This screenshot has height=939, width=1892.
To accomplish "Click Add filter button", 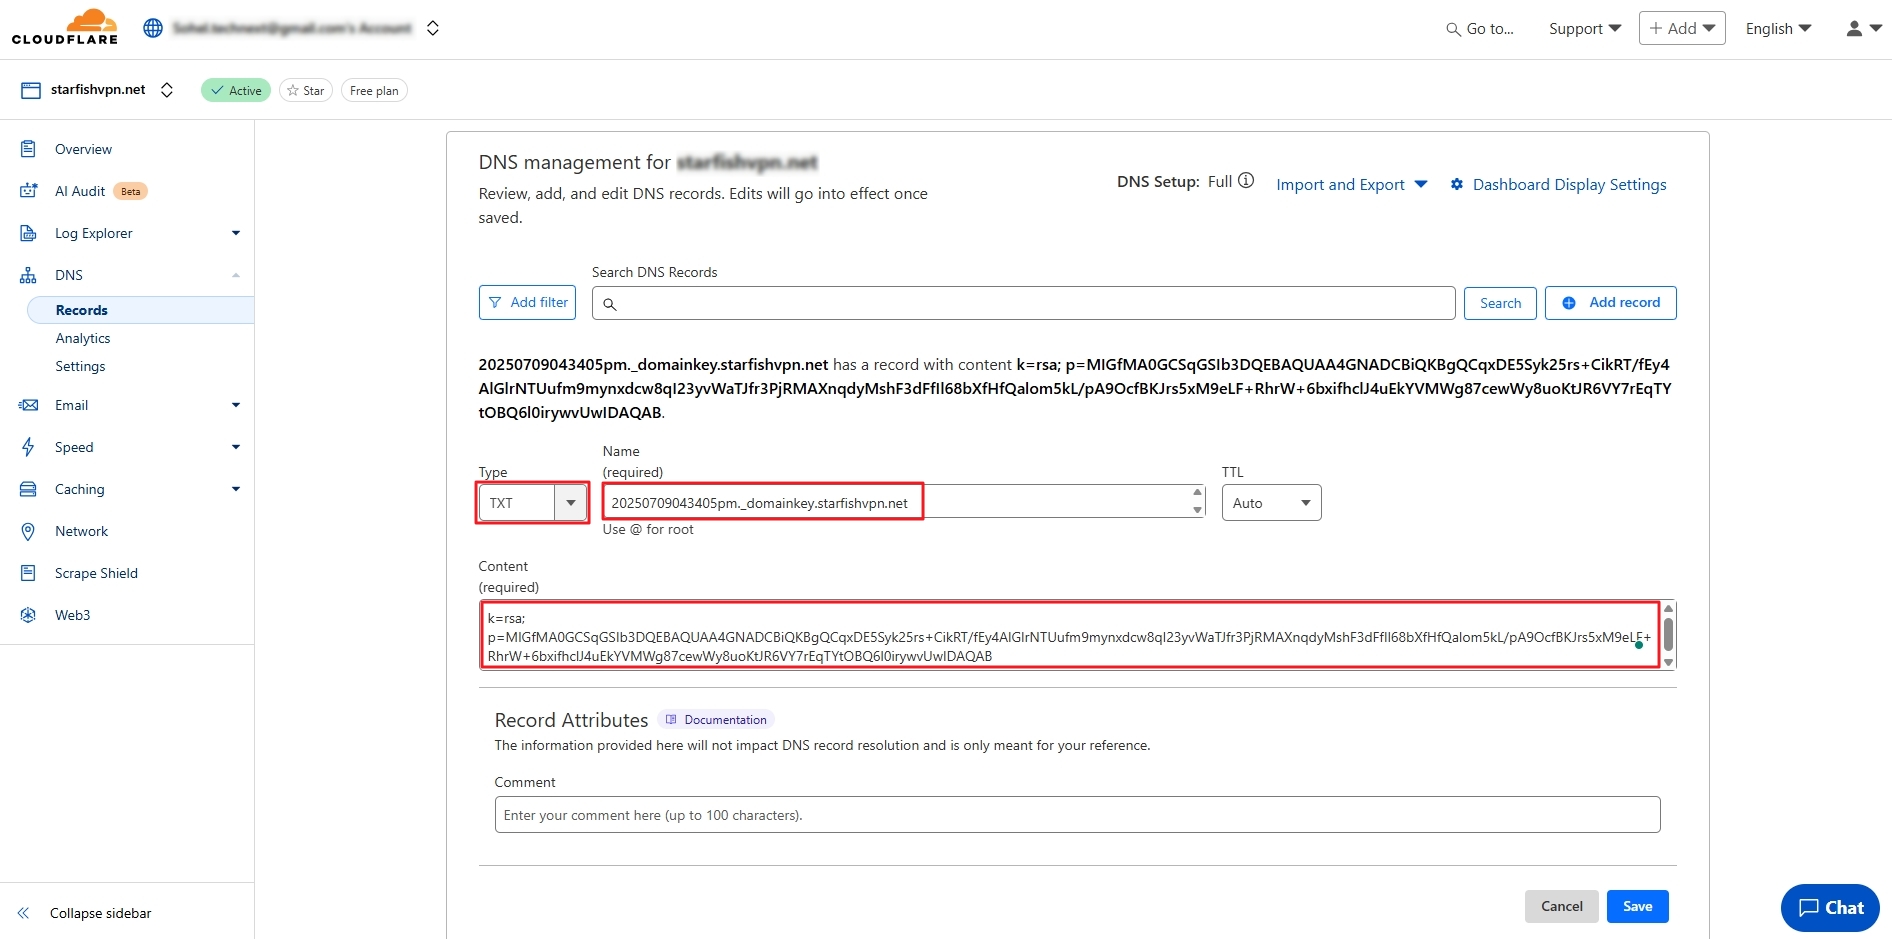I will (x=527, y=303).
